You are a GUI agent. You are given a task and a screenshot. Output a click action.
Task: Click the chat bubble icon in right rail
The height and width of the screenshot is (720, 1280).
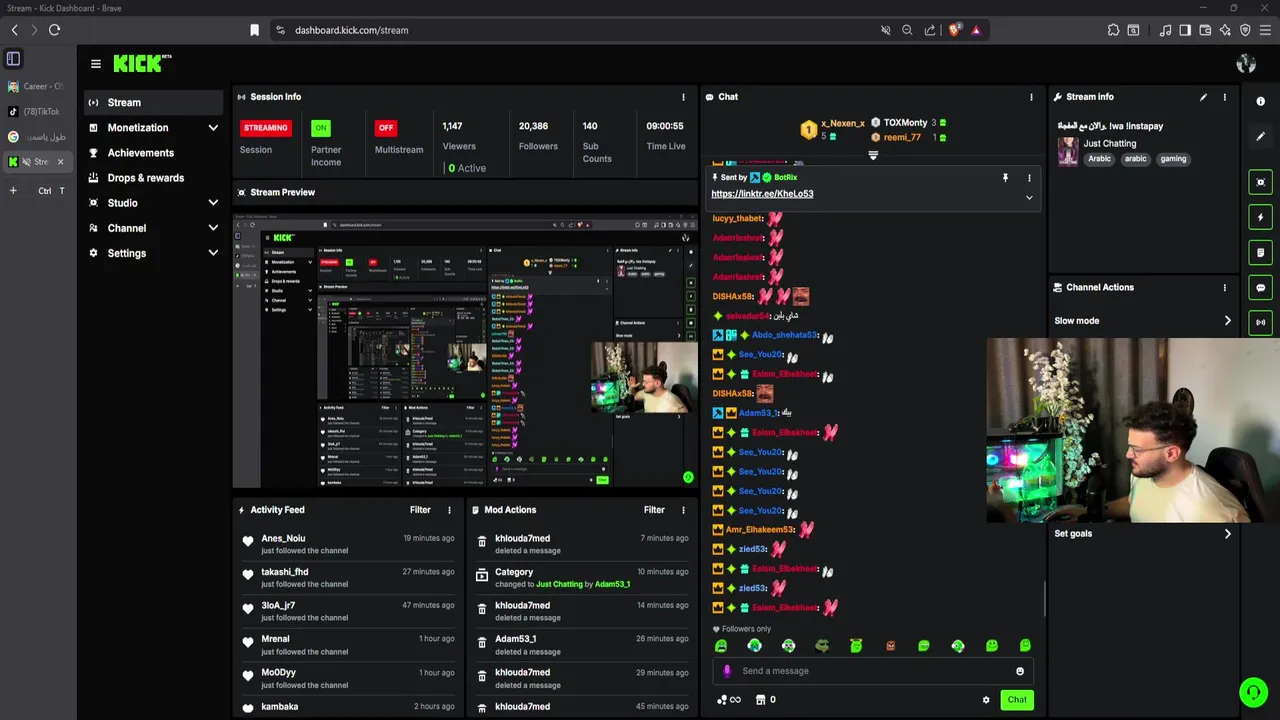(1260, 287)
